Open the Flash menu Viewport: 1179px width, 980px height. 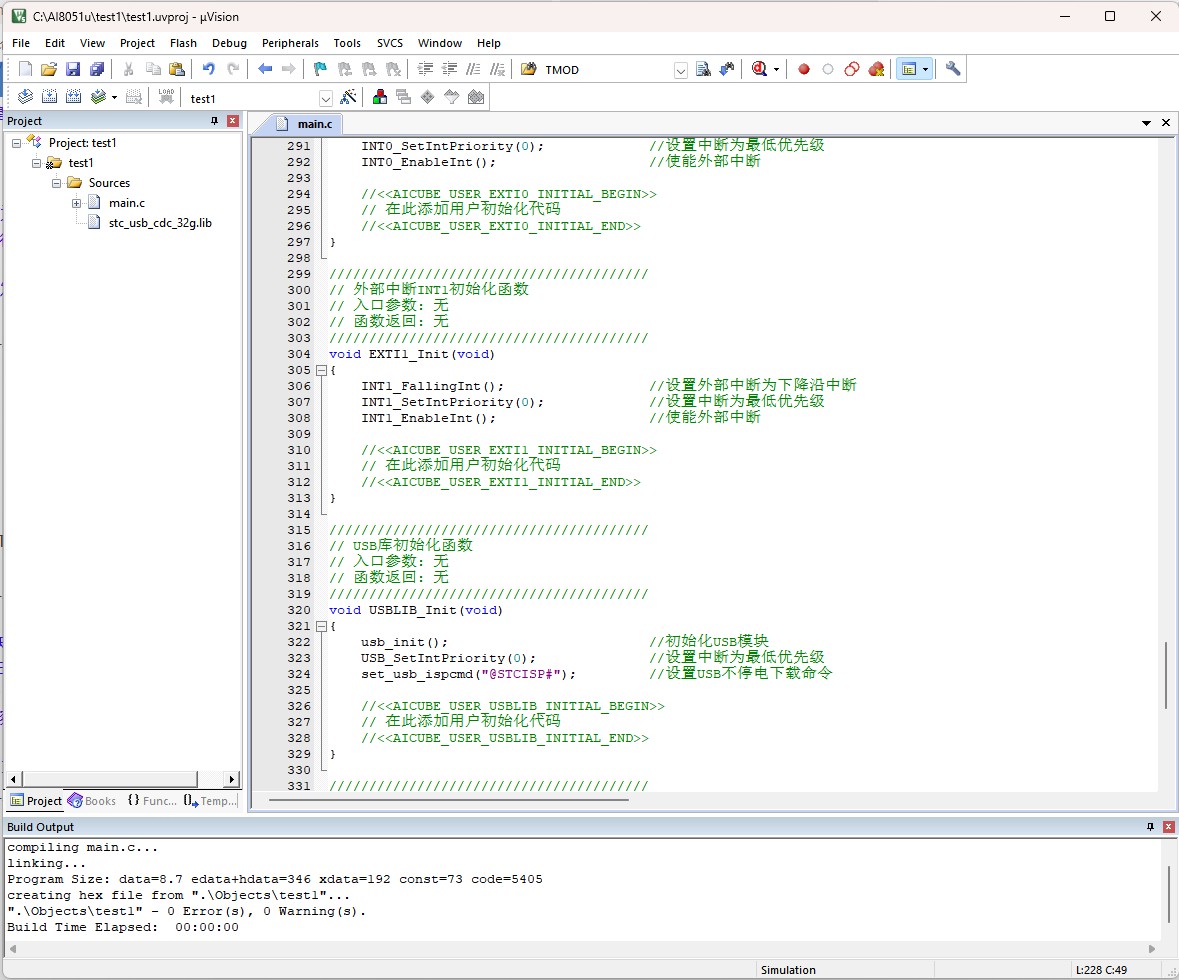(x=183, y=43)
